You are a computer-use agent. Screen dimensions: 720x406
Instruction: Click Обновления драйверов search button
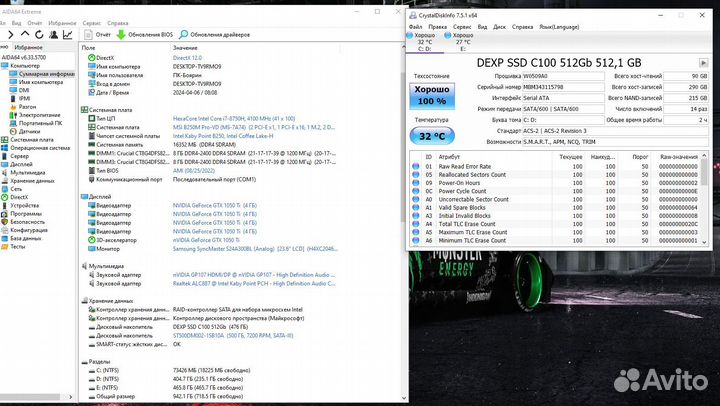(214, 34)
